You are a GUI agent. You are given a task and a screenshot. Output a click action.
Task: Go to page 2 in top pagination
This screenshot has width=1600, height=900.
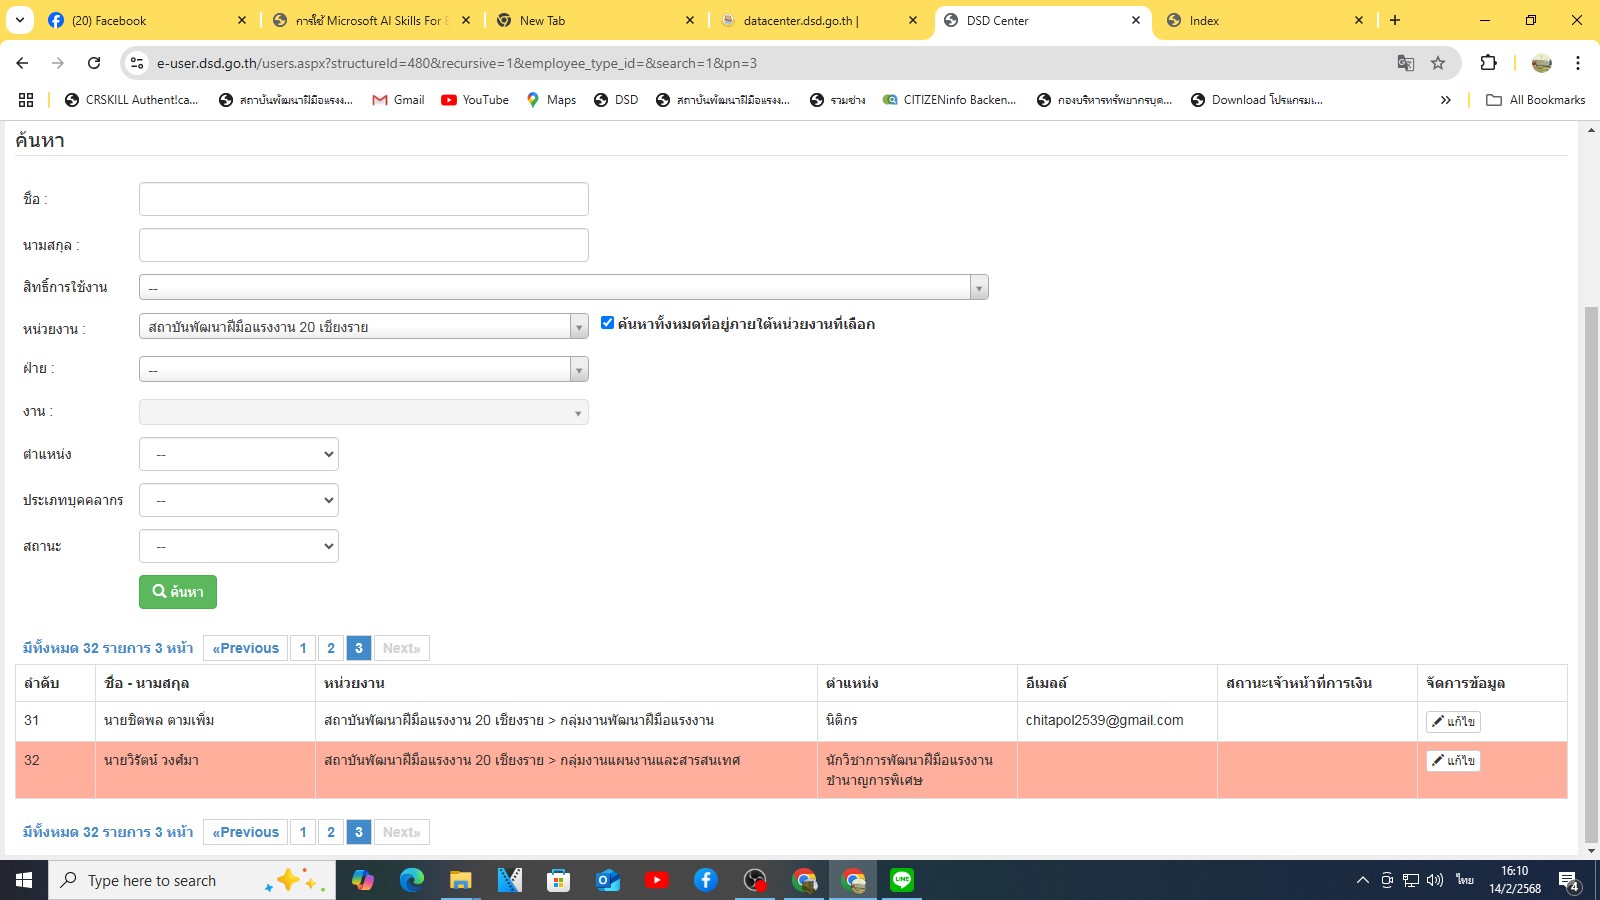(x=331, y=648)
